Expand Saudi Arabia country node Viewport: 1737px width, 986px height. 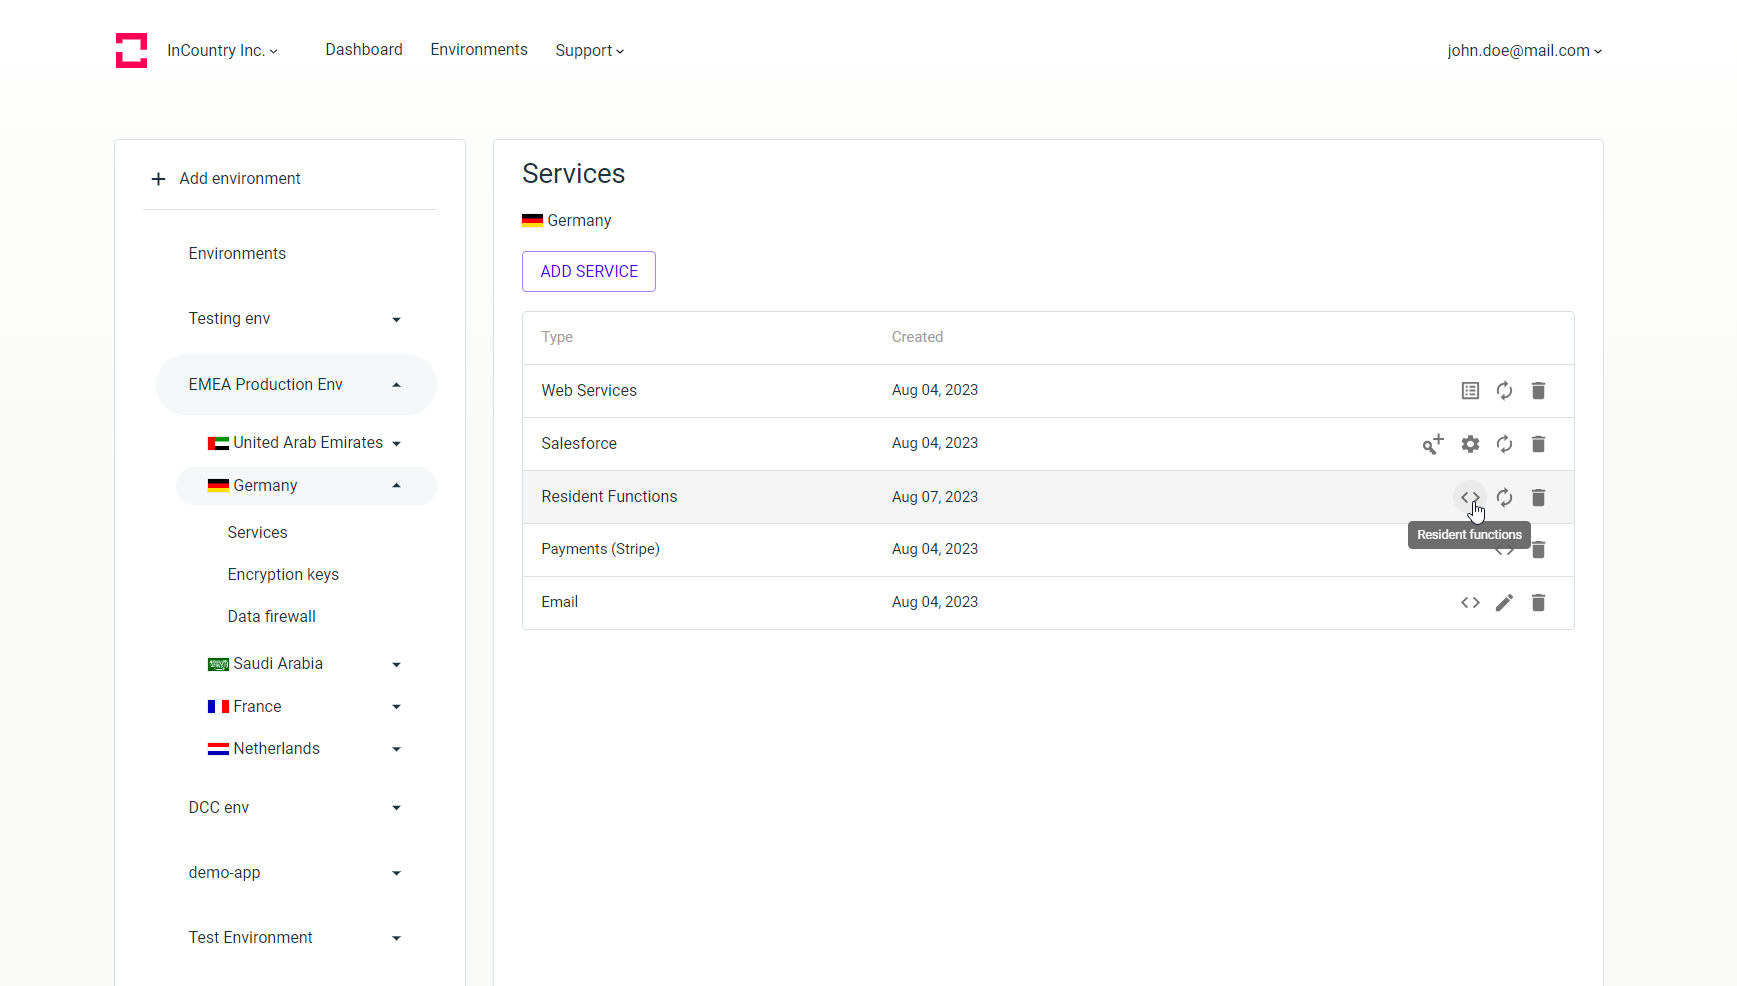click(x=396, y=665)
